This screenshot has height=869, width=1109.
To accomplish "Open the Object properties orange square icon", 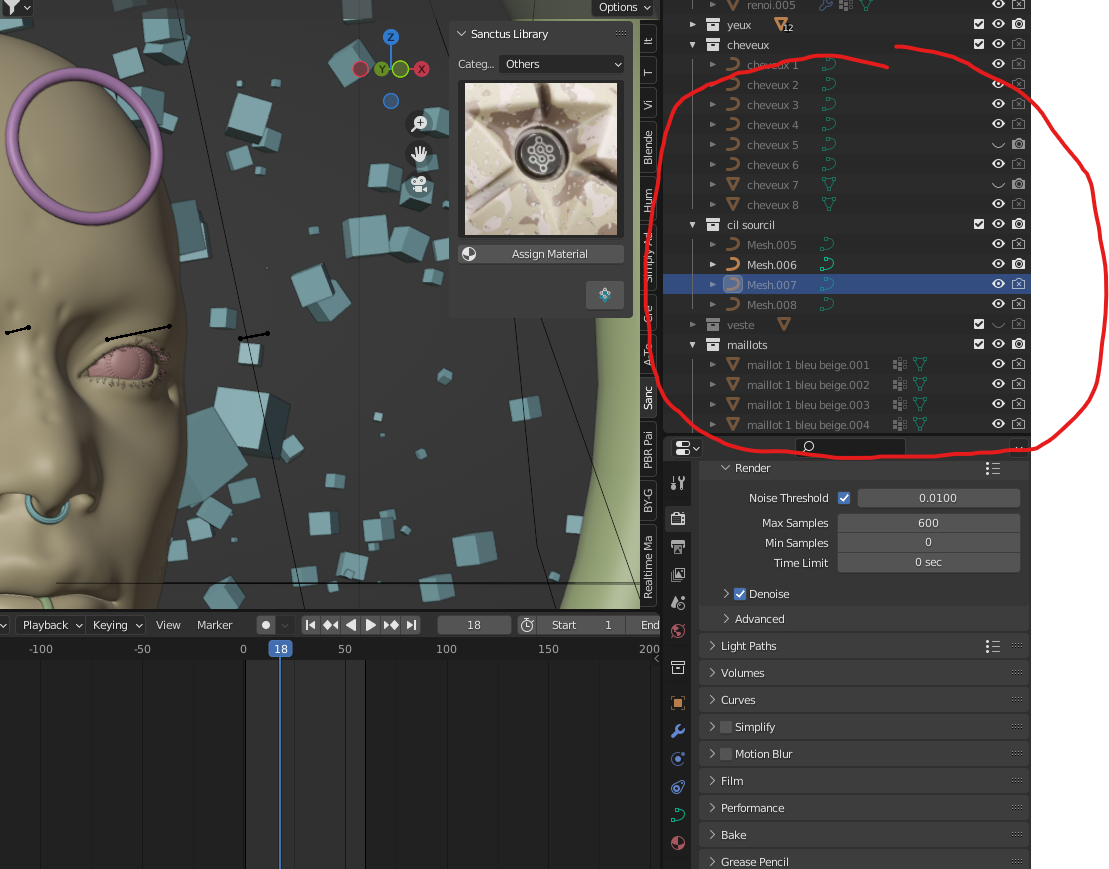I will (678, 702).
